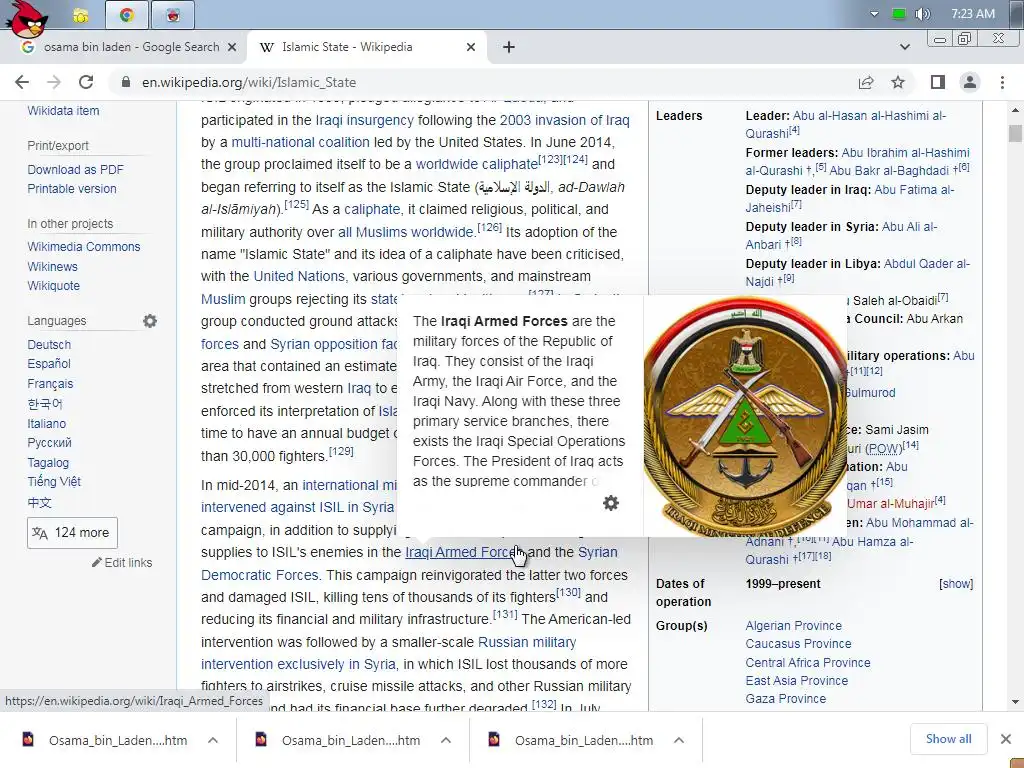Close the Islamic State Wikipedia tab
The image size is (1024, 768).
pos(471,47)
